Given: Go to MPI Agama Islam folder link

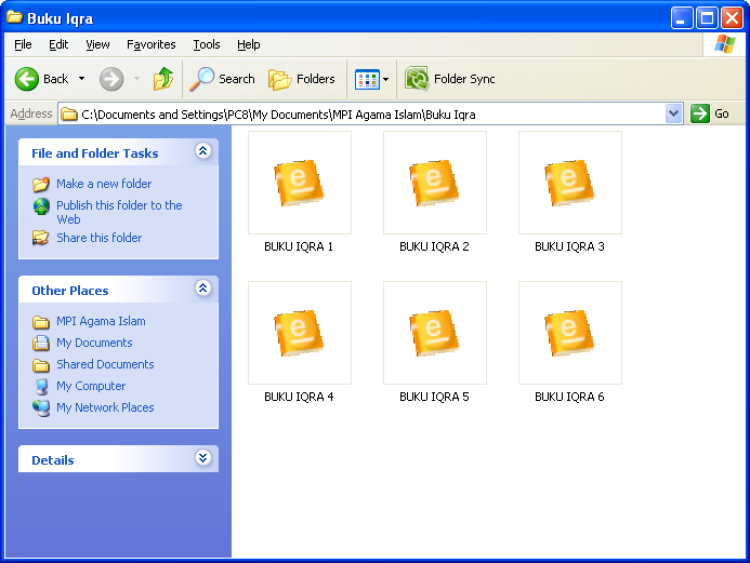Looking at the screenshot, I should pos(101,321).
